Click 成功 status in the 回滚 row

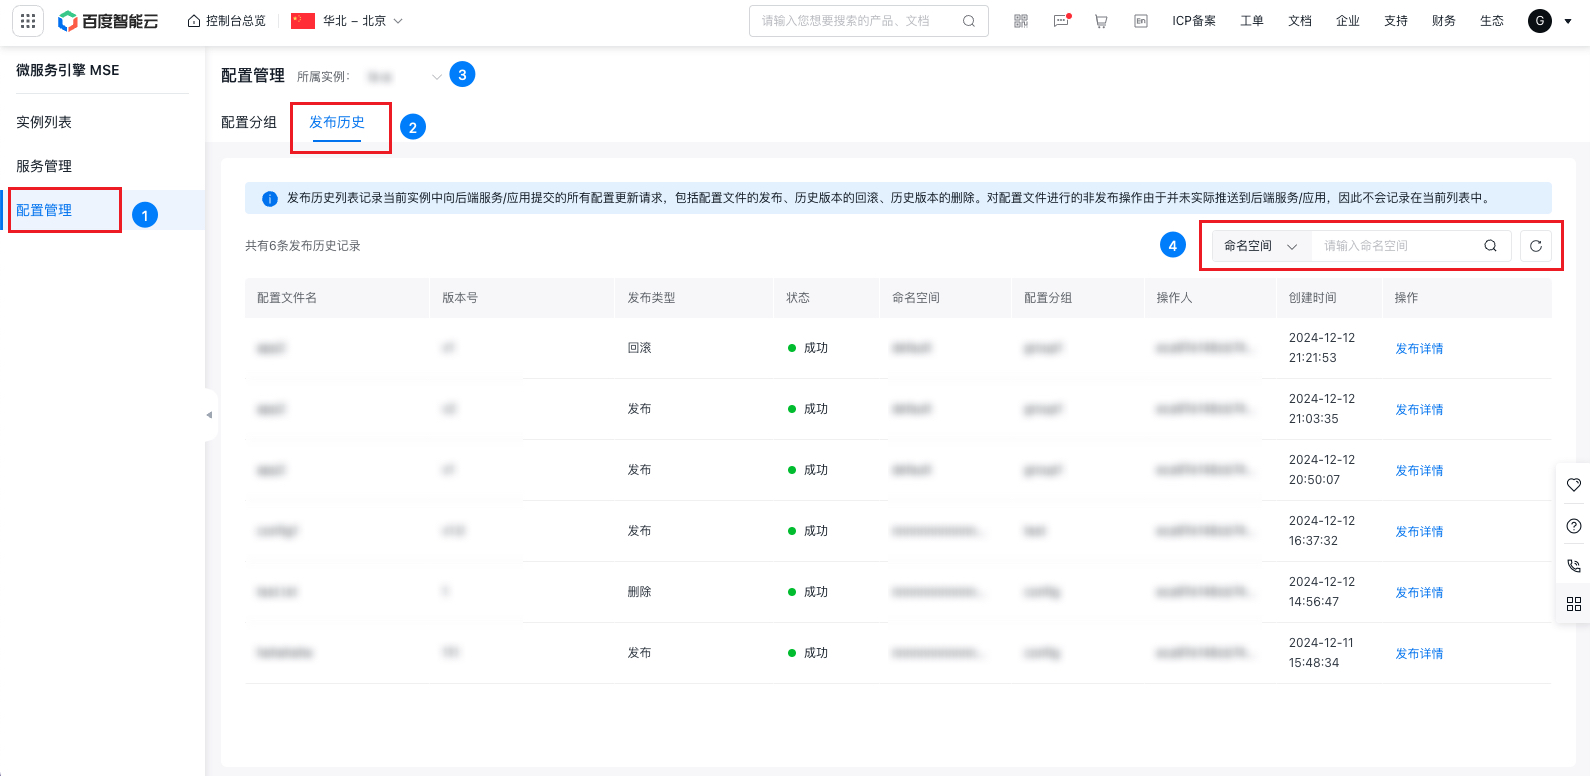pyautogui.click(x=816, y=348)
